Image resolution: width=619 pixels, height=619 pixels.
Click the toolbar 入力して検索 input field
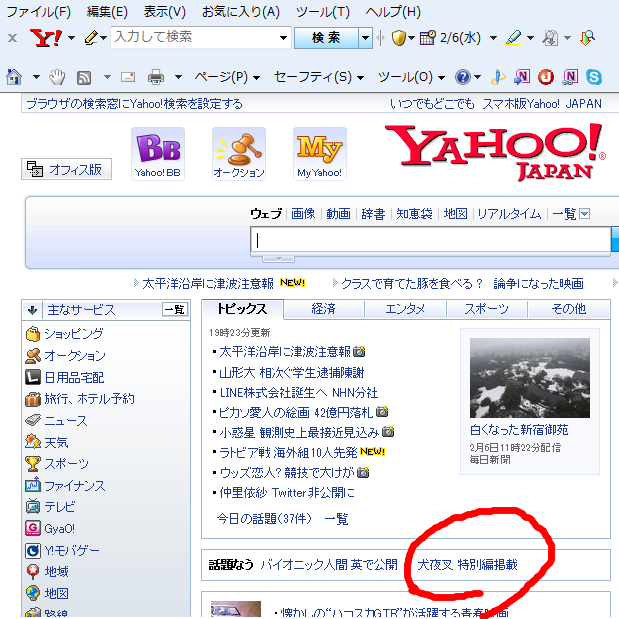tap(195, 38)
